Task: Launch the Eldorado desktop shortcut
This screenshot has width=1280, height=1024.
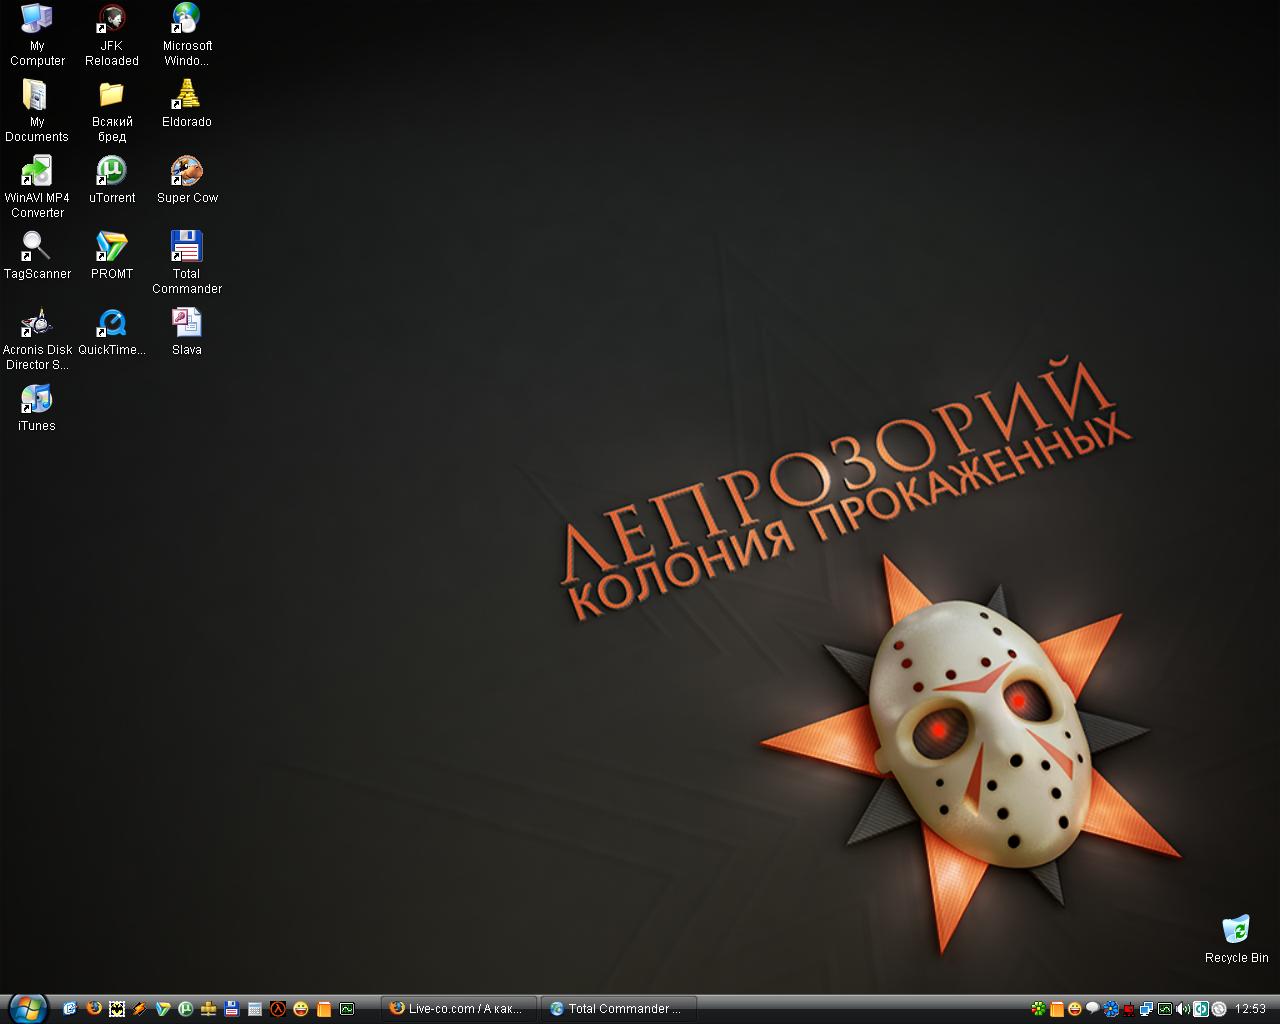Action: [x=187, y=95]
